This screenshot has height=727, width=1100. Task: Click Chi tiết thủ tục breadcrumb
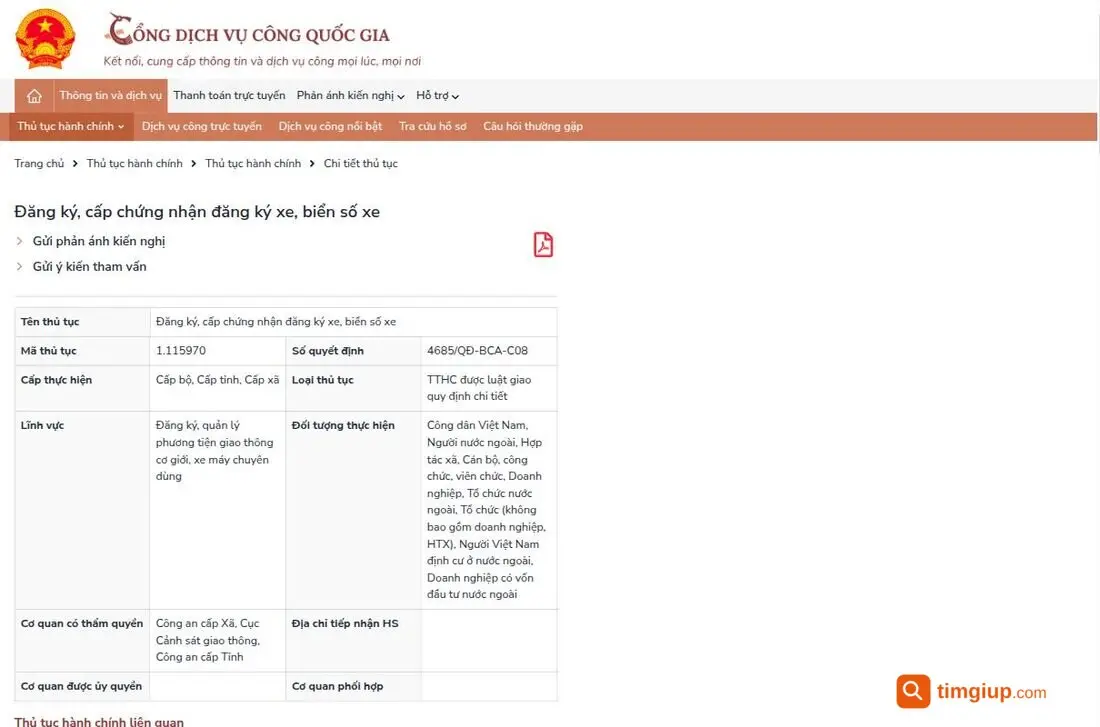tap(361, 164)
